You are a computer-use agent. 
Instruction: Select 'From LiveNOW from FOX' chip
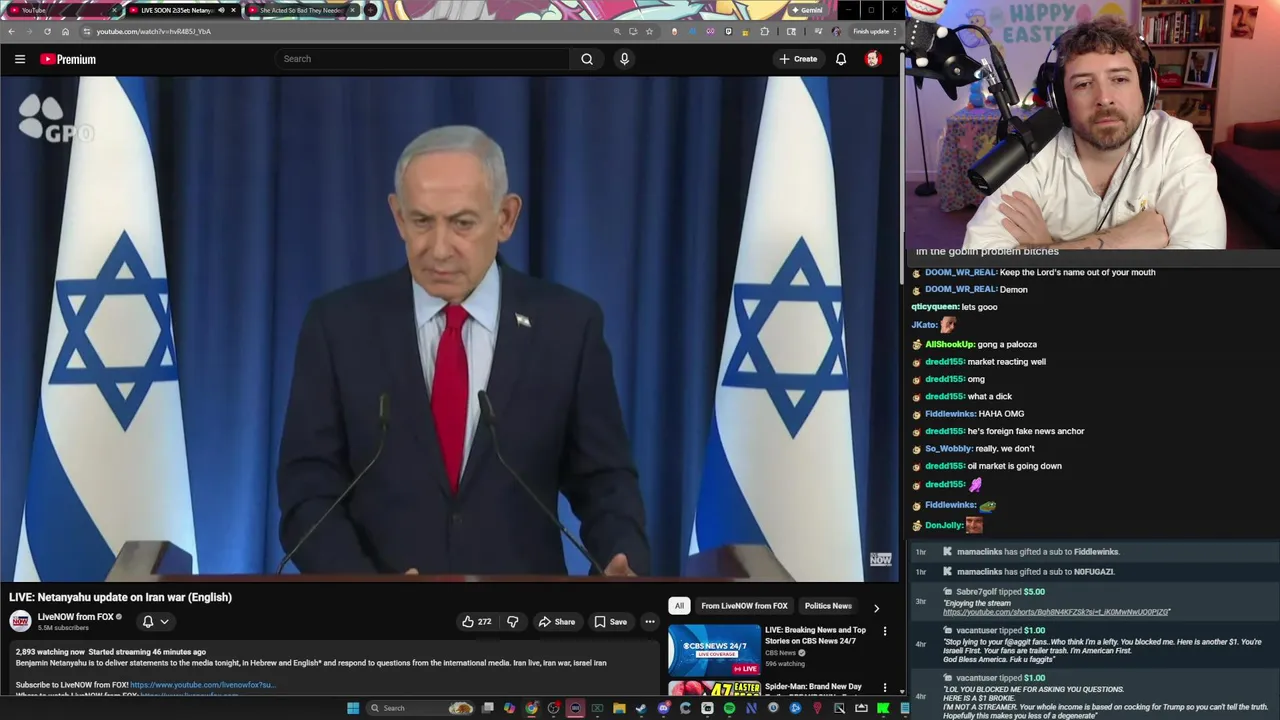click(x=744, y=606)
